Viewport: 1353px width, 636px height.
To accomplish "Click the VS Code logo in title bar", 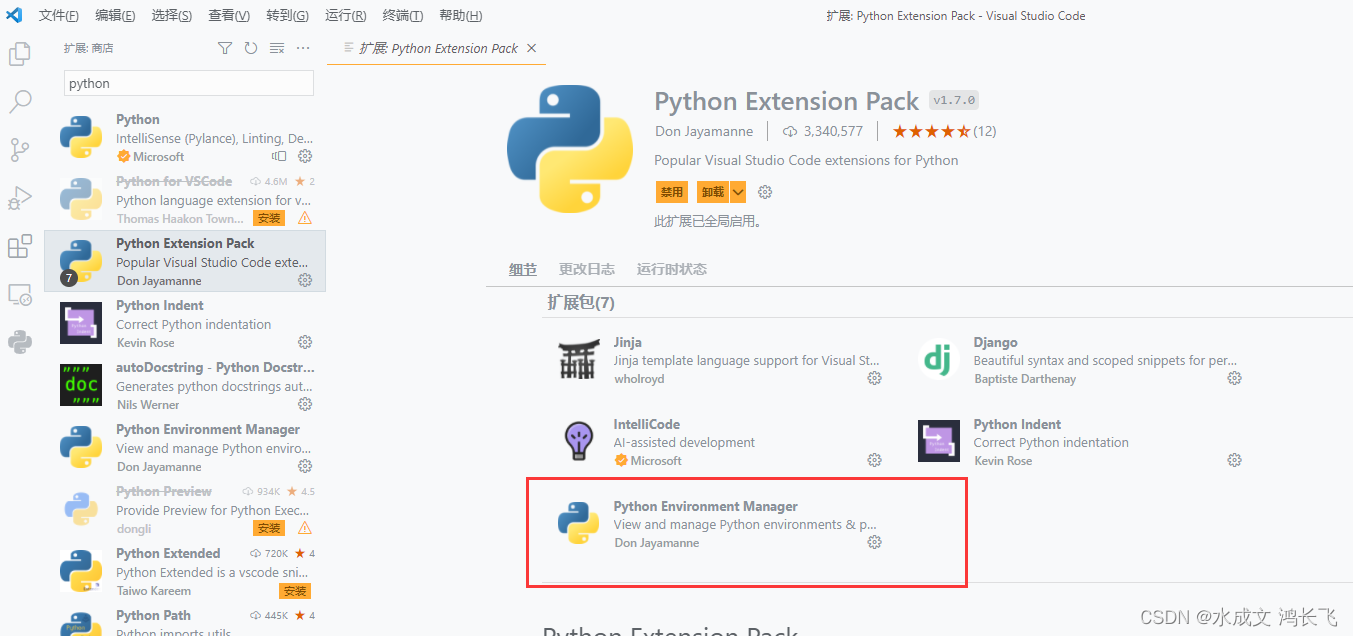I will tap(15, 15).
